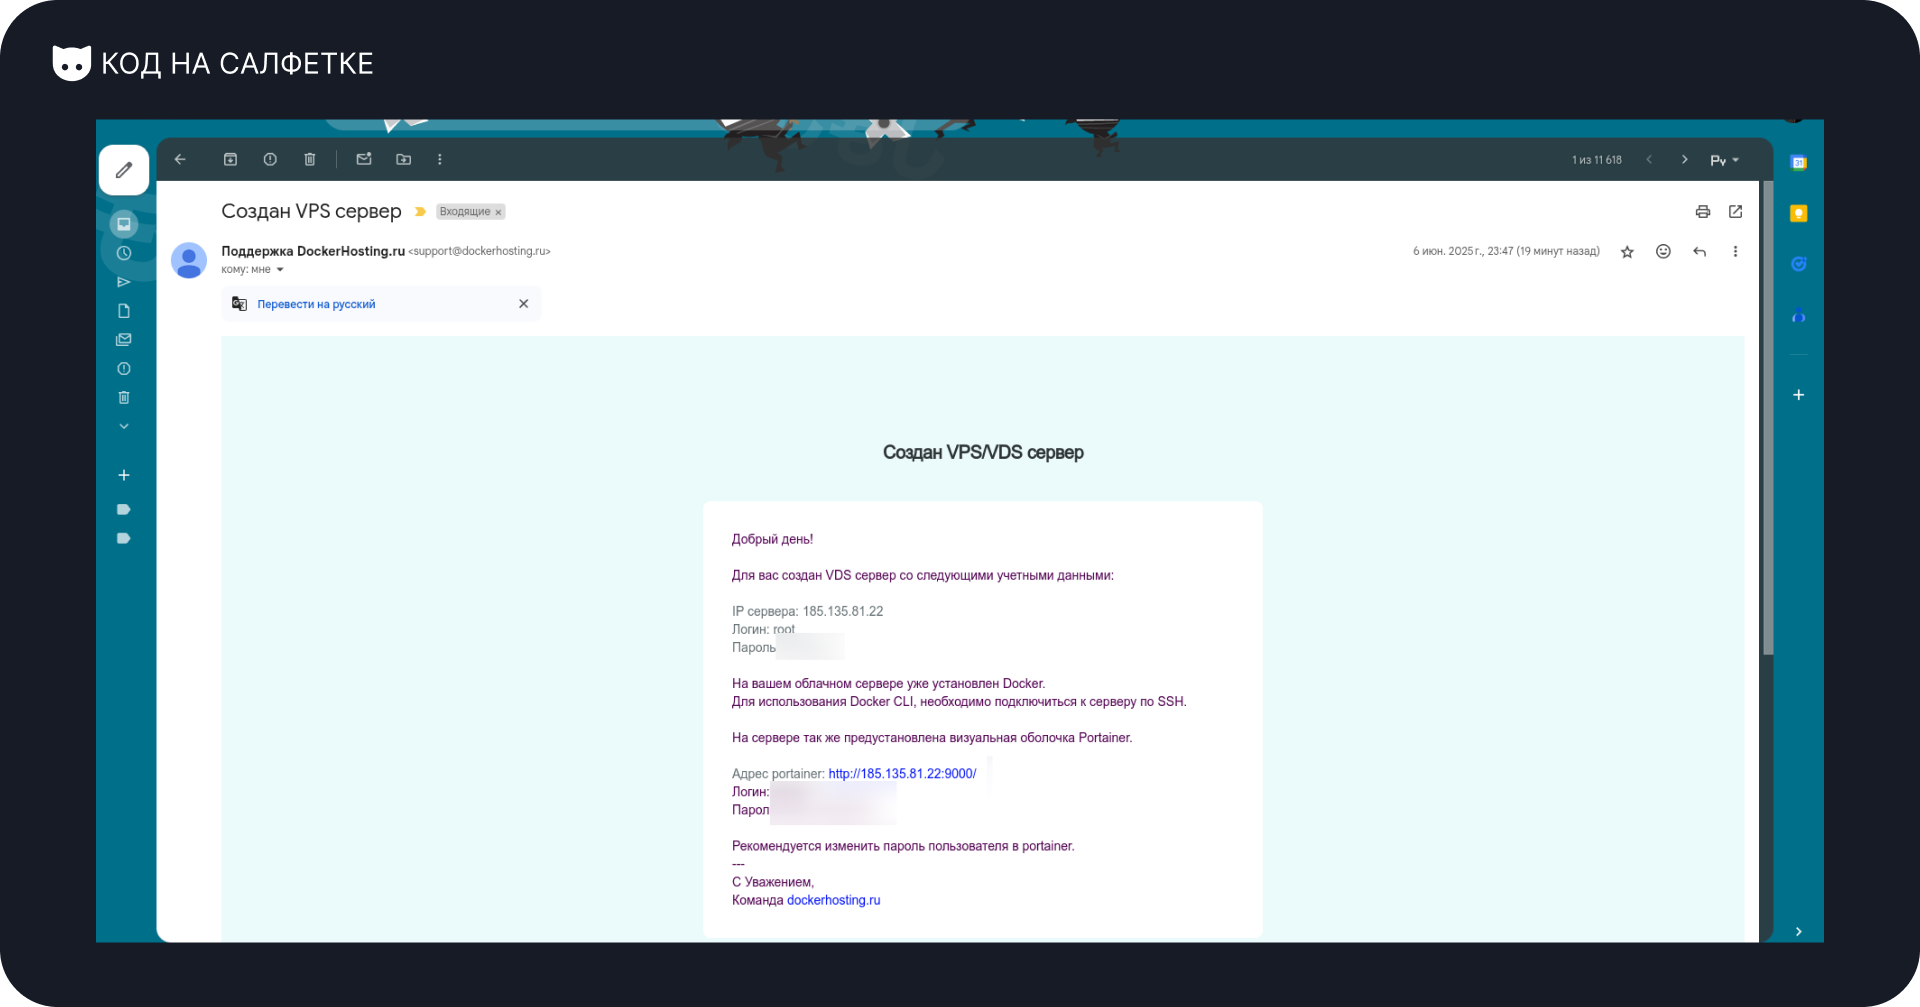This screenshot has width=1920, height=1007.
Task: Open Trash folder in the sidebar
Action: tap(124, 398)
